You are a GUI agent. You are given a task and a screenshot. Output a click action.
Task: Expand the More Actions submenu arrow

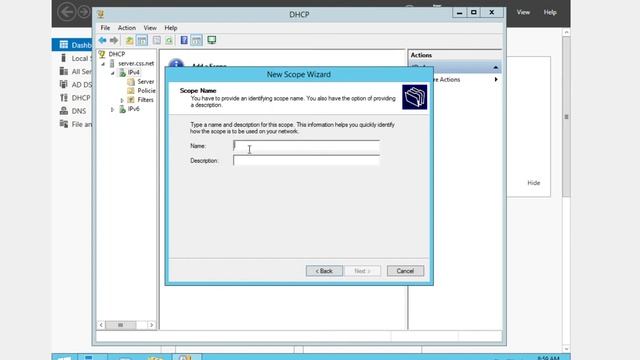tap(496, 79)
